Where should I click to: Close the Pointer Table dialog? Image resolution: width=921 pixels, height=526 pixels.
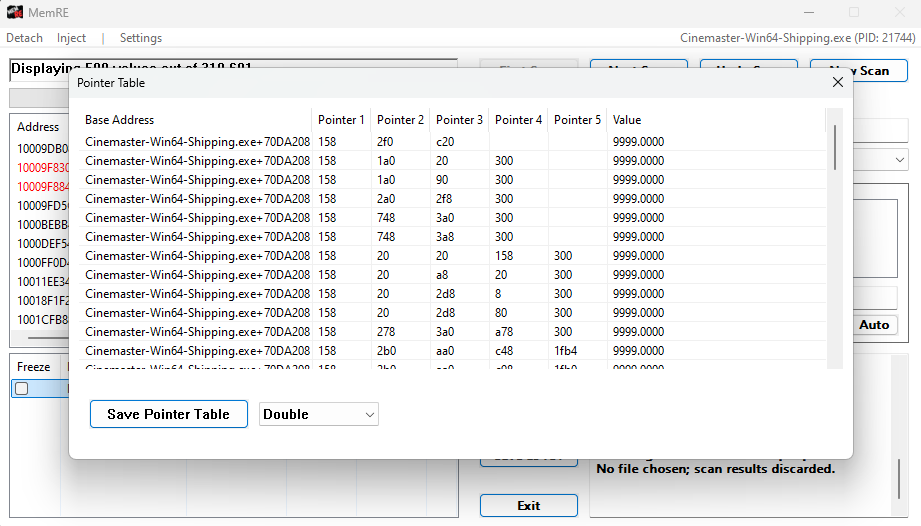837,82
